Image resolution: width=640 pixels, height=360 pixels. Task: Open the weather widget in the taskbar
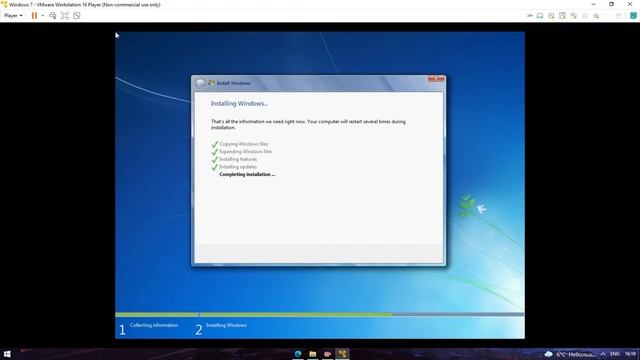(x=570, y=354)
